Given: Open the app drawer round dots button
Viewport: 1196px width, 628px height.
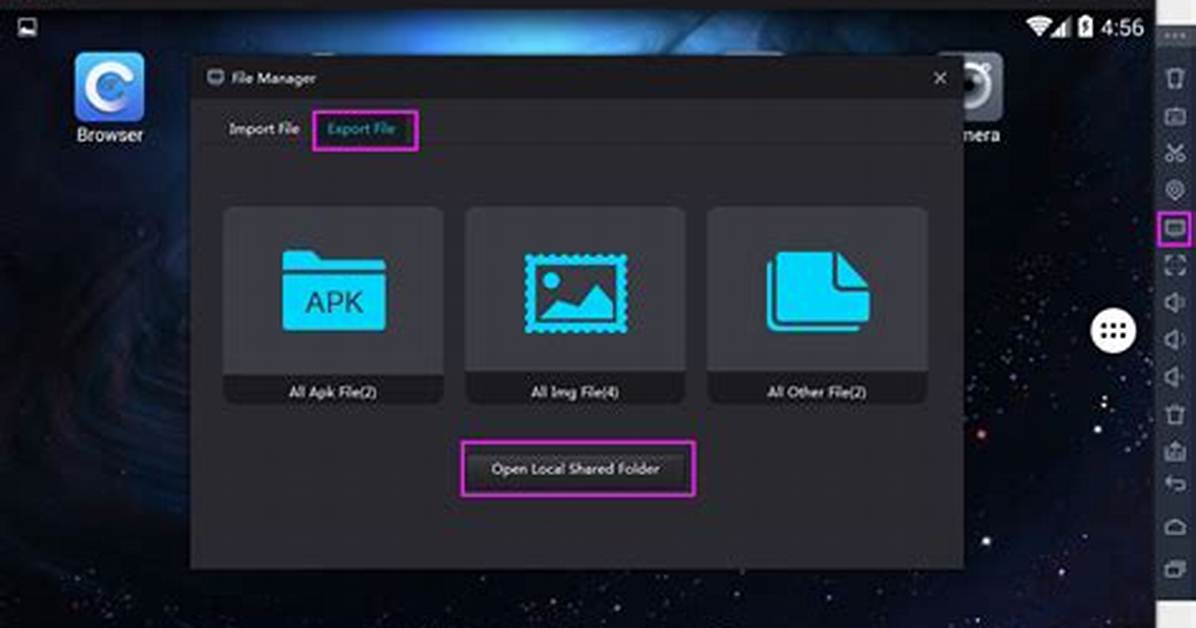Looking at the screenshot, I should tap(1113, 331).
